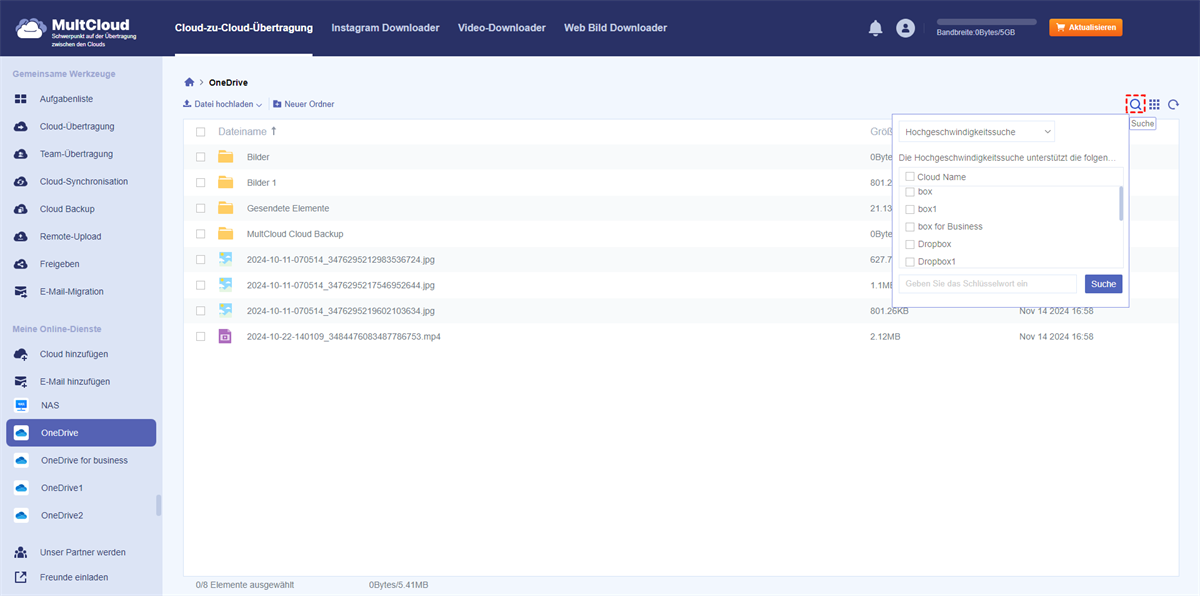Switch to grid view icon
Viewport: 1200px width, 596px height.
click(x=1154, y=104)
